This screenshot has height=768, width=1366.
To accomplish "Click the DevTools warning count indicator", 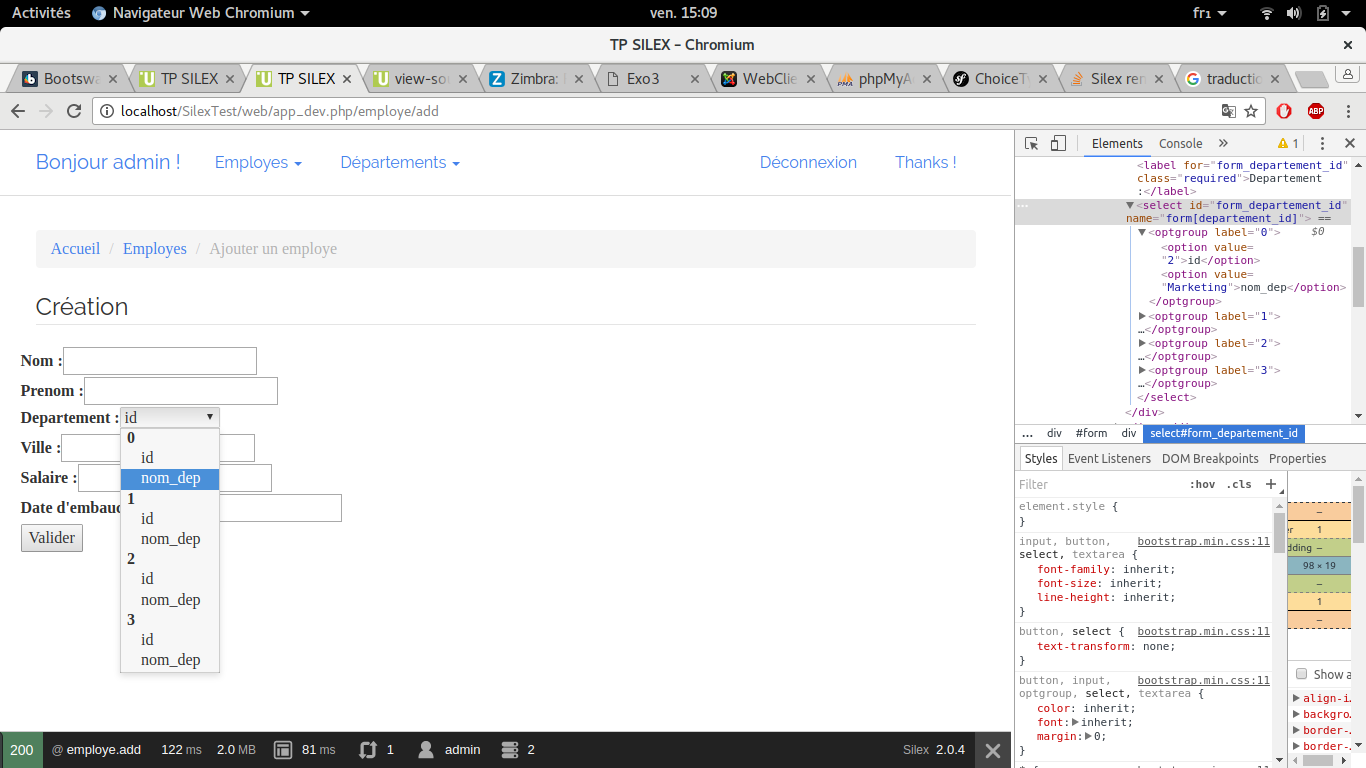I will (x=1288, y=143).
